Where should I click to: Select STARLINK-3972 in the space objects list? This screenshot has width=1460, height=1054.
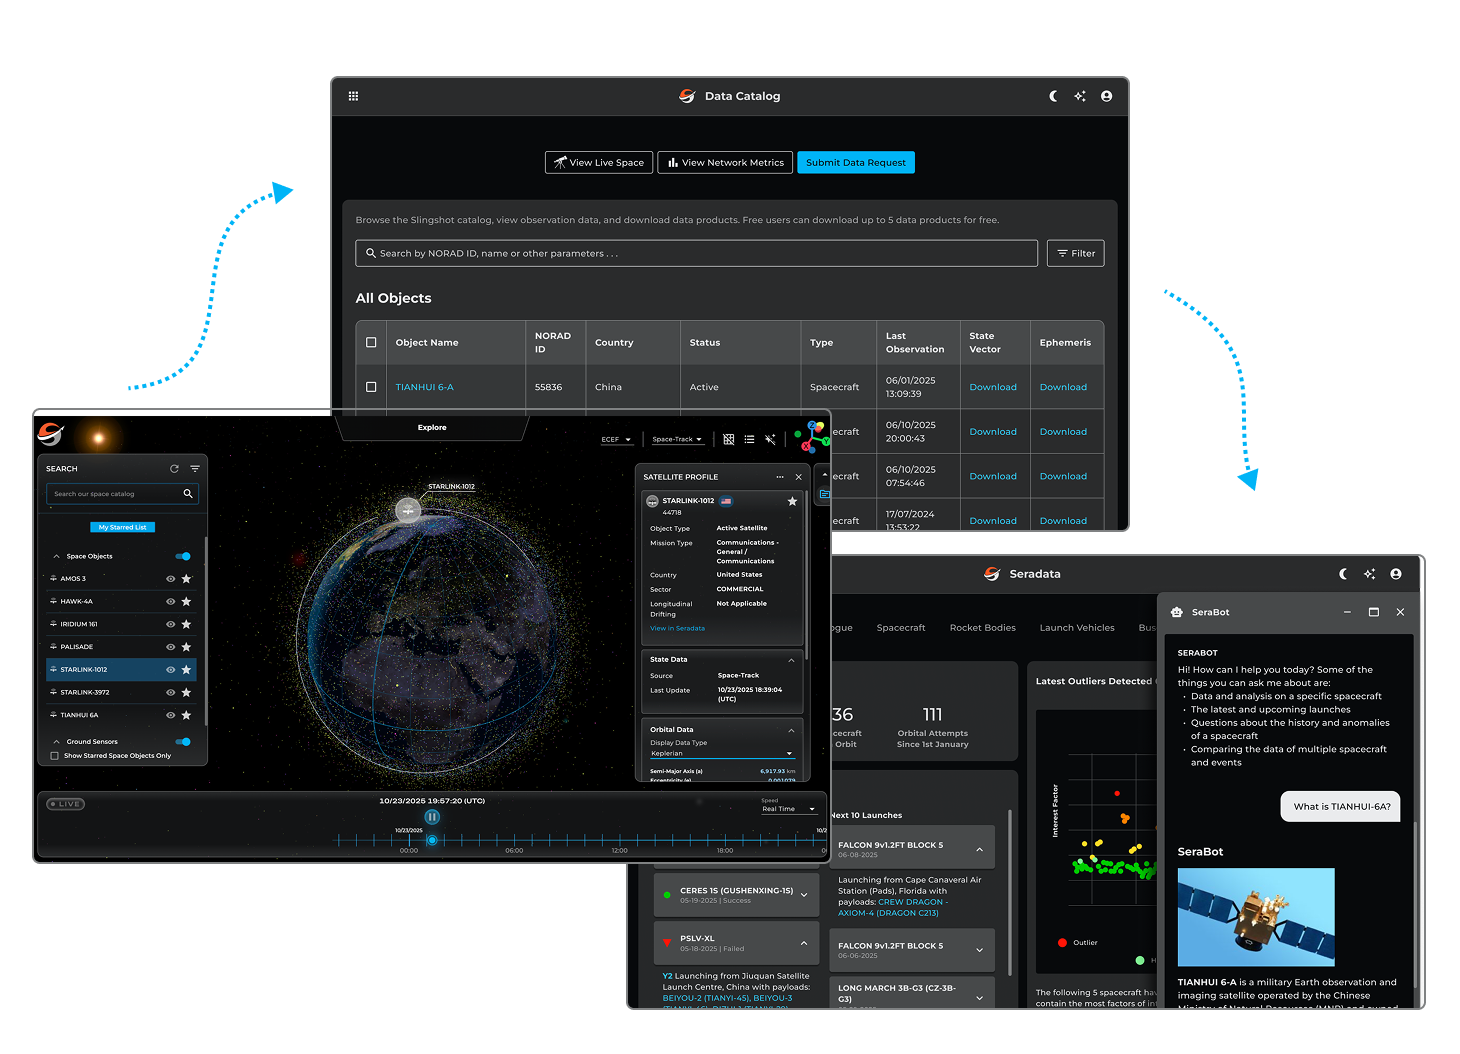coord(121,692)
